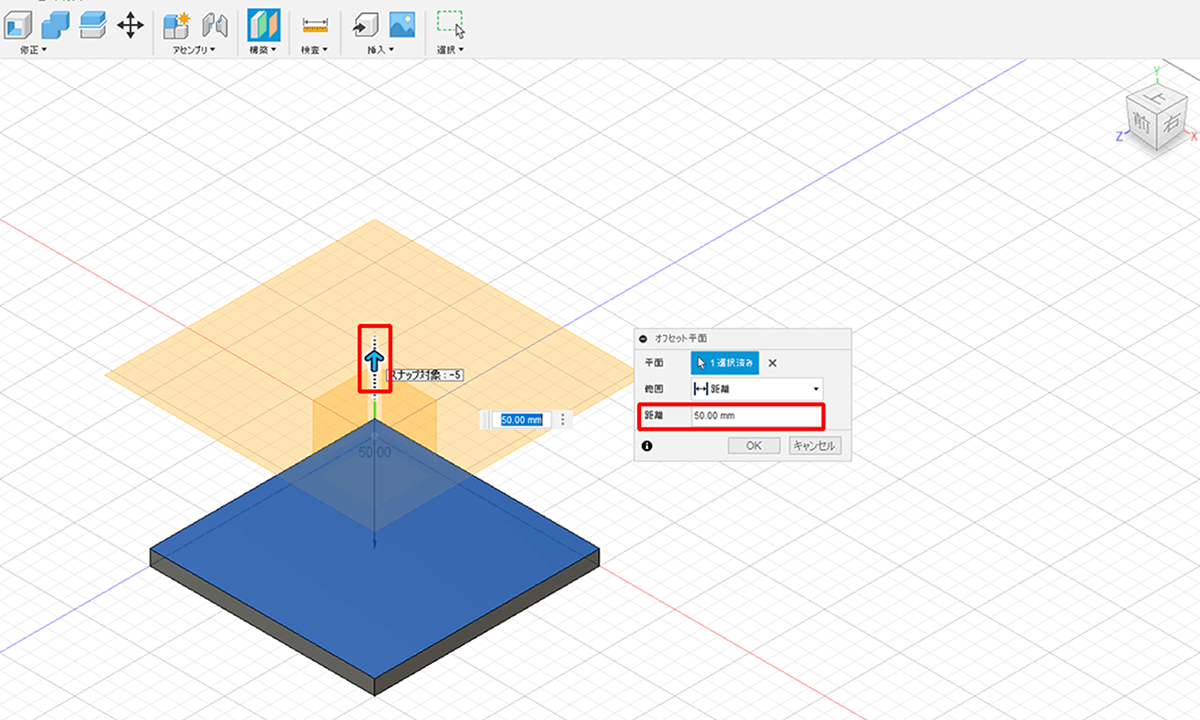Collapse the オフセット平面 dialog with minus icon
Viewport: 1200px width, 720px height.
click(644, 339)
